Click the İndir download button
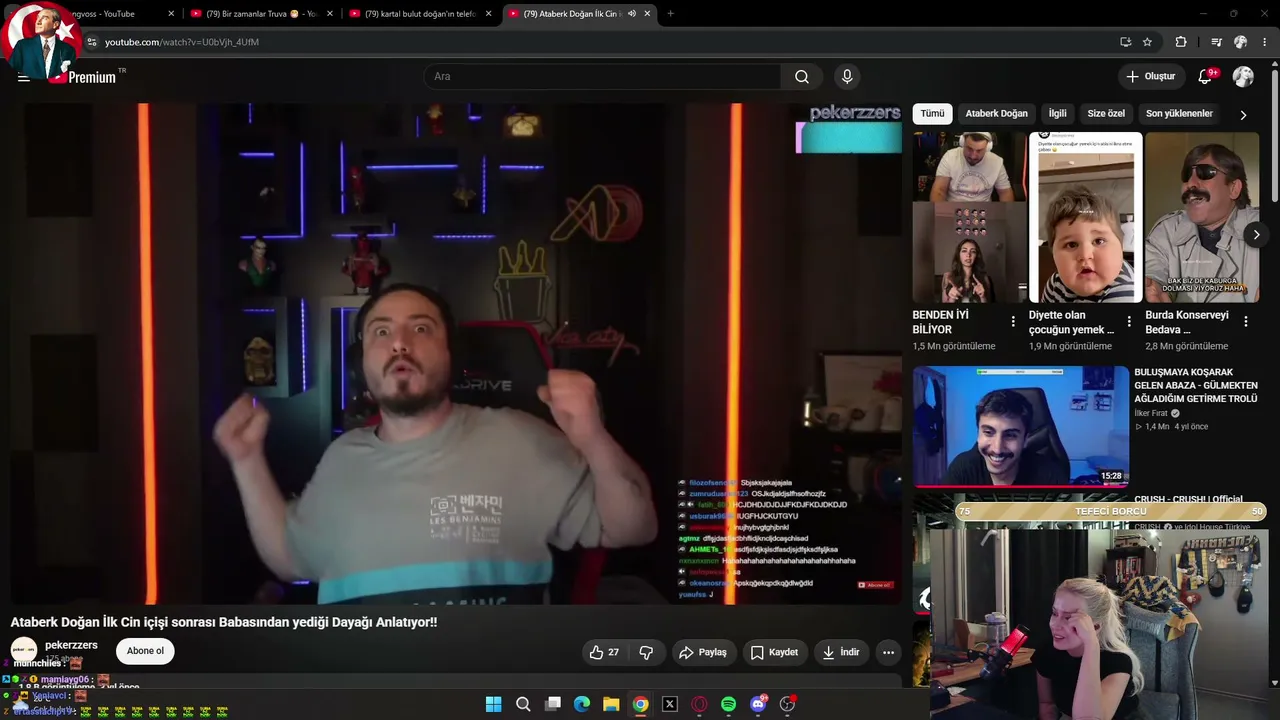The image size is (1280, 720). coord(841,652)
